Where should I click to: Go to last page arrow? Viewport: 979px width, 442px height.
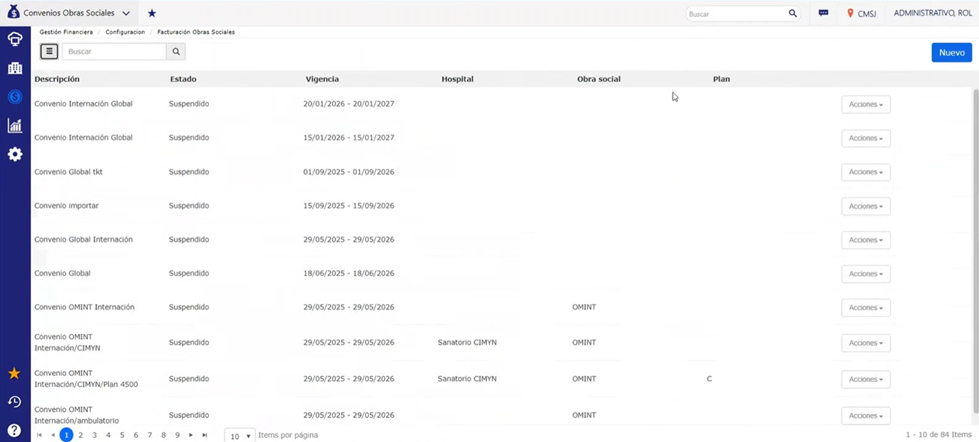coord(205,435)
